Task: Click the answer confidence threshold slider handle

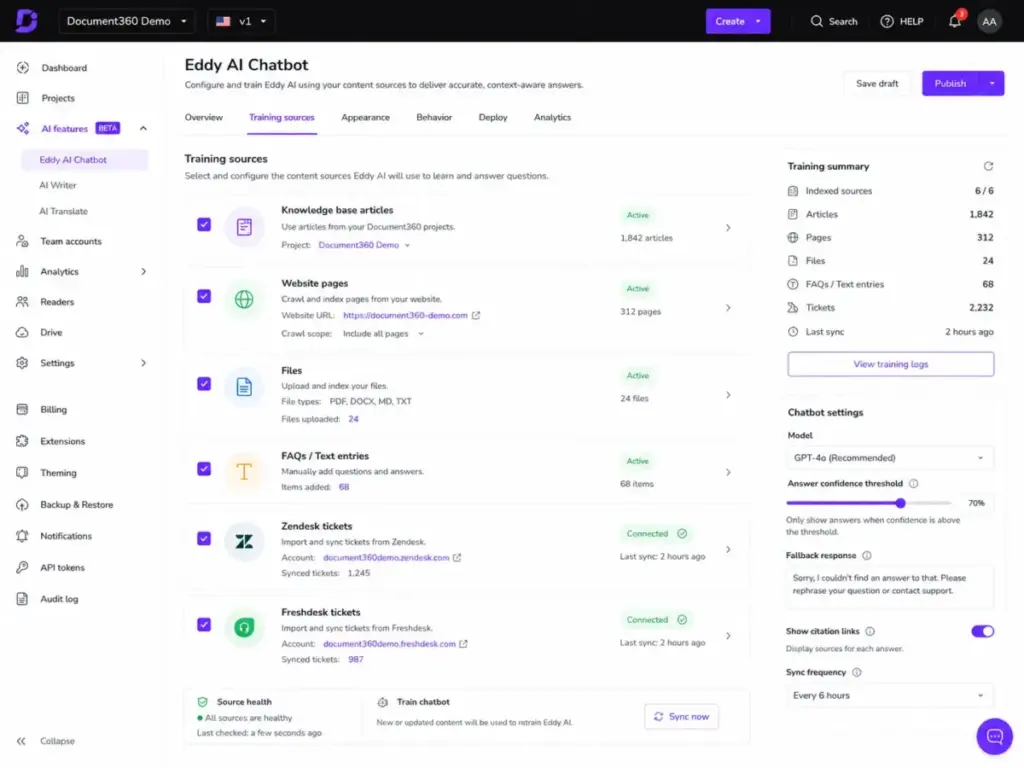Action: tap(901, 503)
